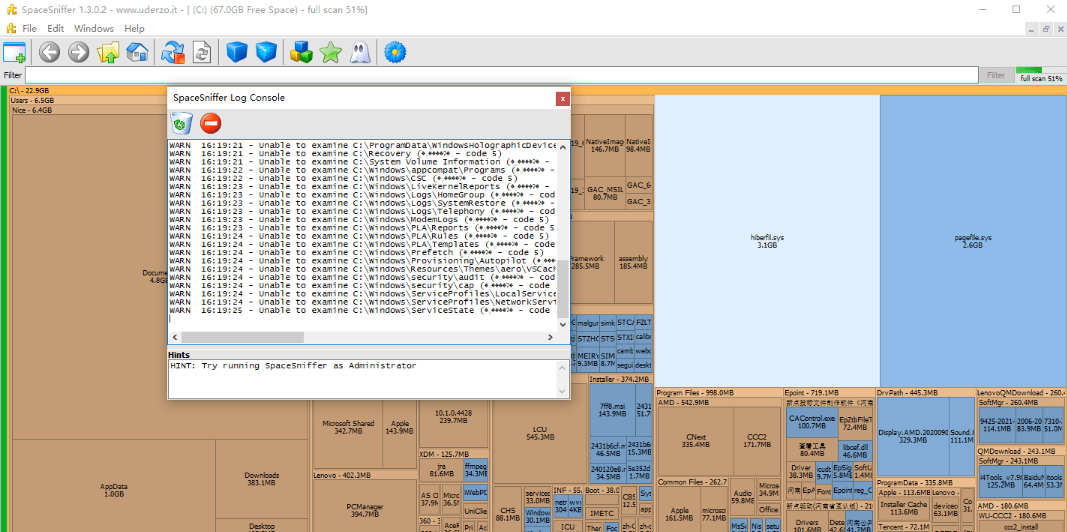Select the Downloads 383.1MB block
The width and height of the screenshot is (1067, 532).
click(x=262, y=479)
